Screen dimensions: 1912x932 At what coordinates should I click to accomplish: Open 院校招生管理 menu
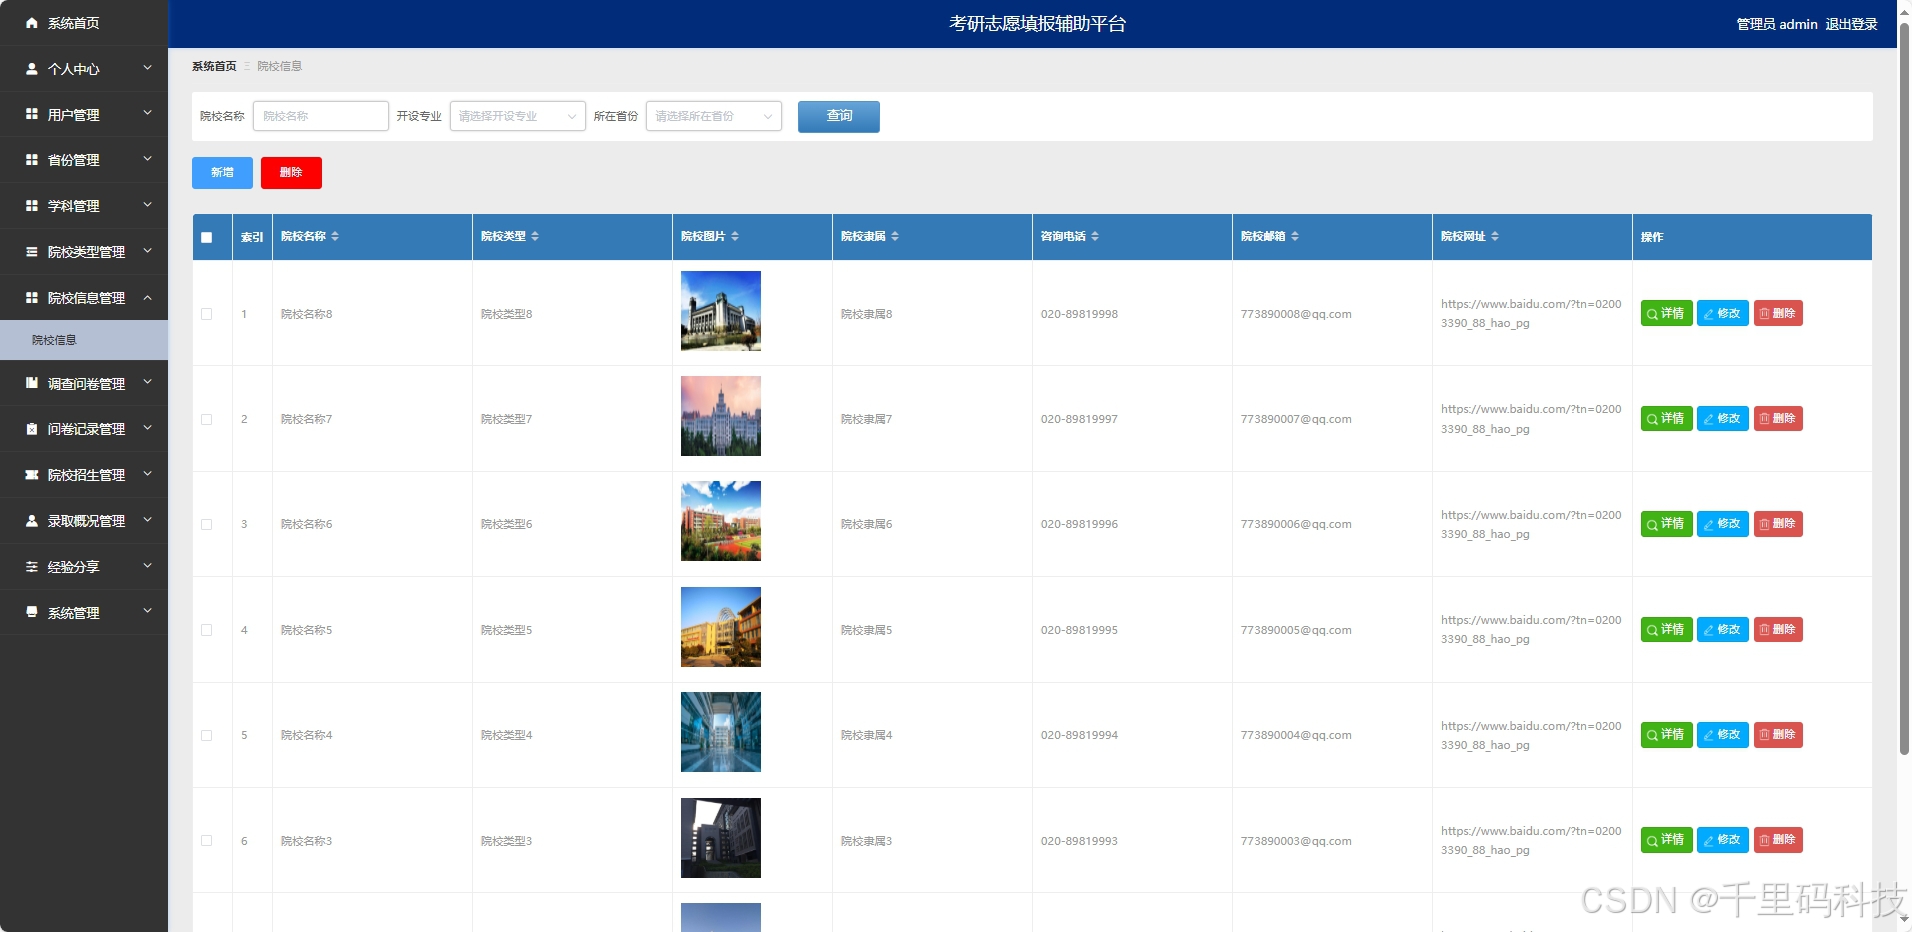(84, 475)
